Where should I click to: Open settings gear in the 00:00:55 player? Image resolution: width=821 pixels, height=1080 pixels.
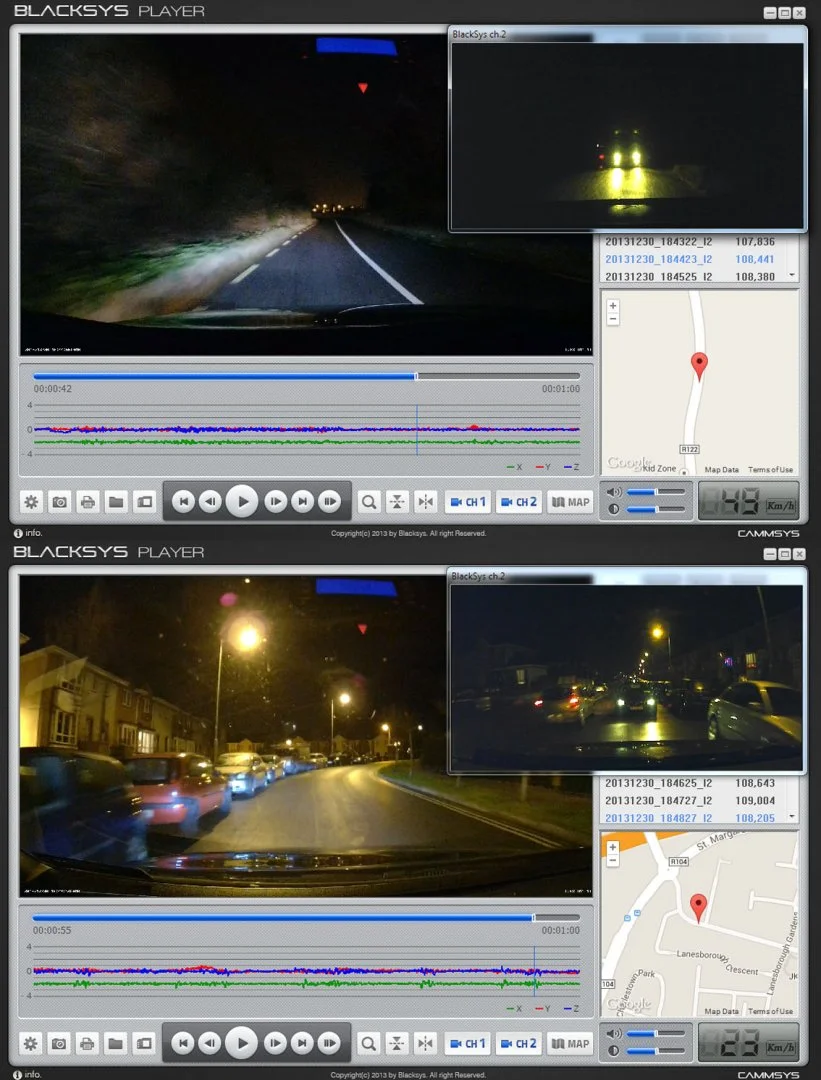[x=31, y=1043]
